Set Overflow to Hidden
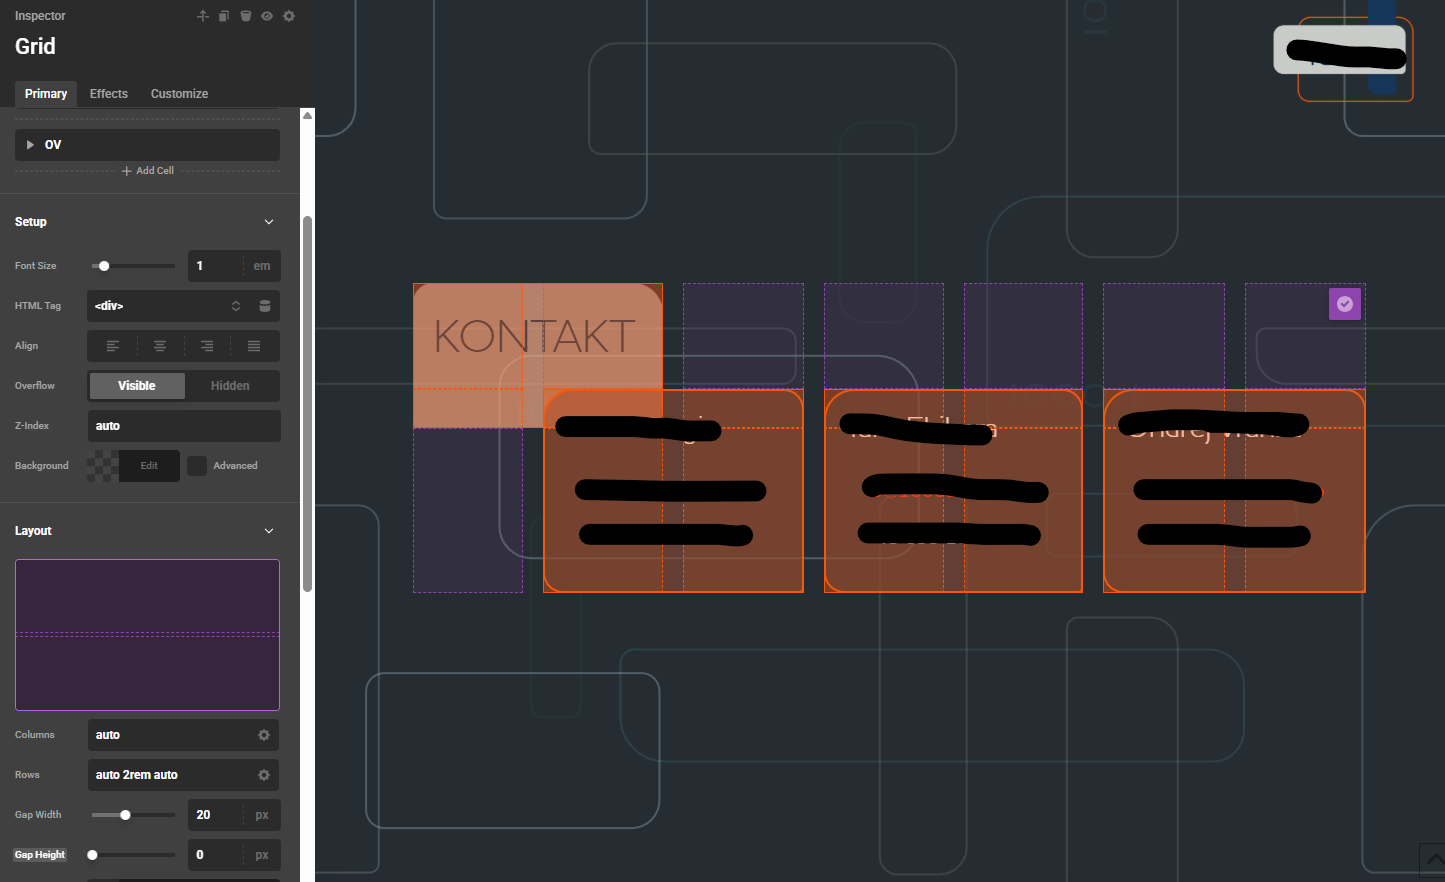The height and width of the screenshot is (882, 1445). (x=230, y=386)
